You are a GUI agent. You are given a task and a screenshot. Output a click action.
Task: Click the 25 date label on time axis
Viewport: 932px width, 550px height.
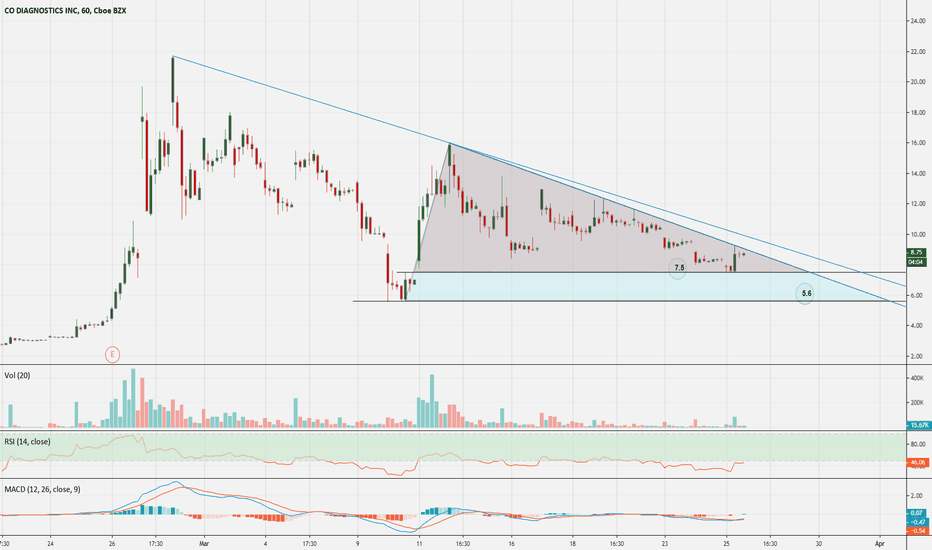726,543
